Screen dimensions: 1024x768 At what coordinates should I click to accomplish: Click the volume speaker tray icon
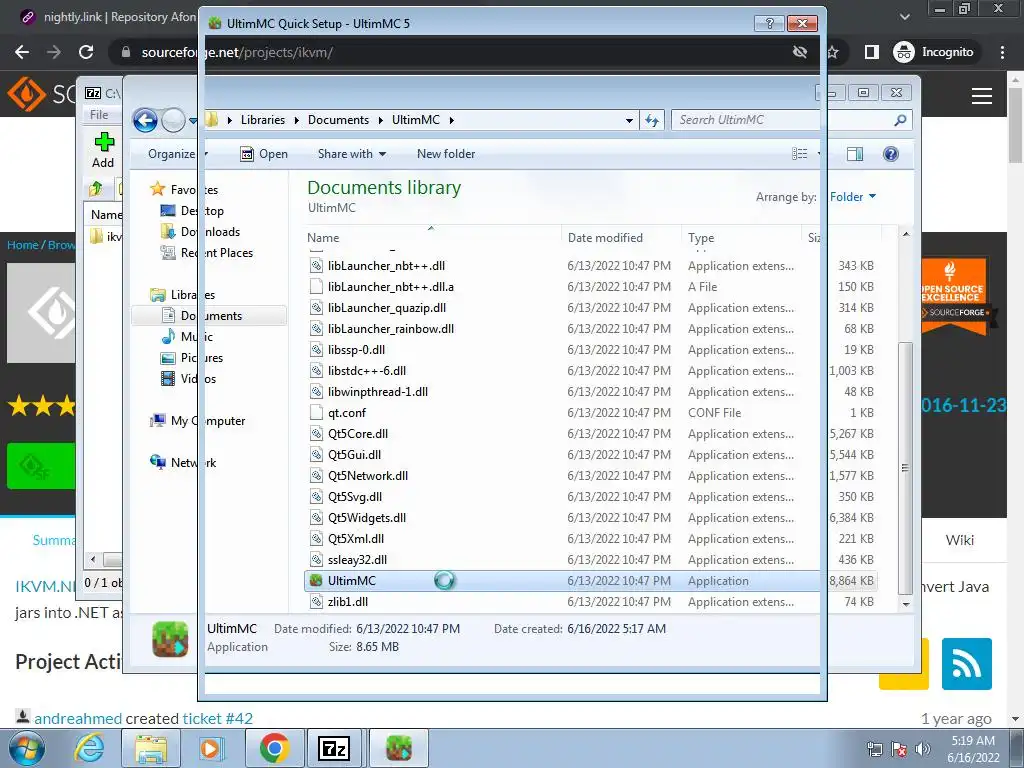click(923, 749)
